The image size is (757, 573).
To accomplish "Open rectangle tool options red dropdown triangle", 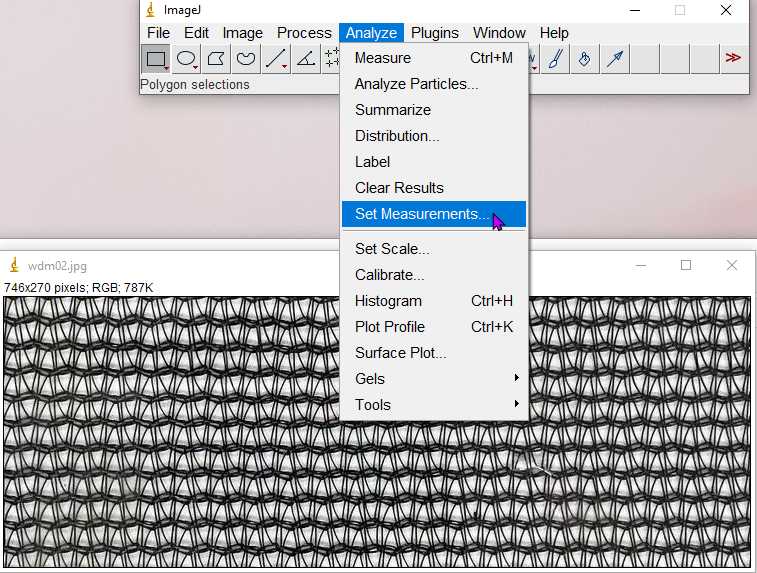I will pyautogui.click(x=166, y=69).
